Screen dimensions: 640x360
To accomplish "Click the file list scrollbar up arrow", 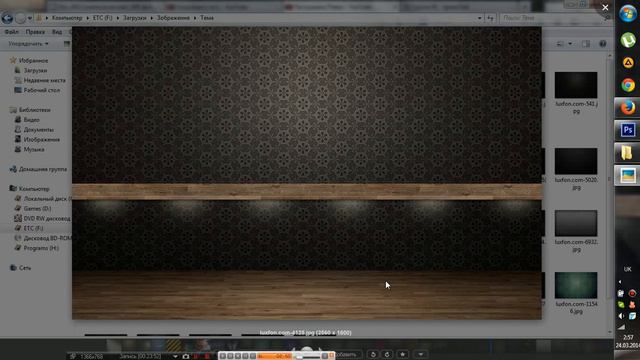I will [610, 55].
